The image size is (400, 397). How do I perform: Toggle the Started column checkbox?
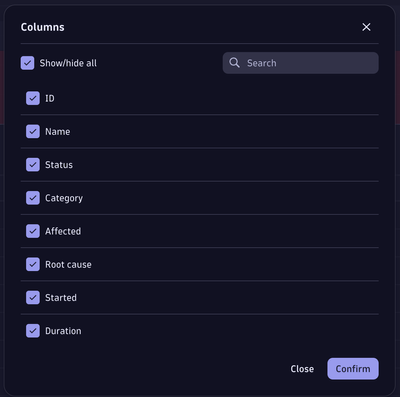point(33,298)
